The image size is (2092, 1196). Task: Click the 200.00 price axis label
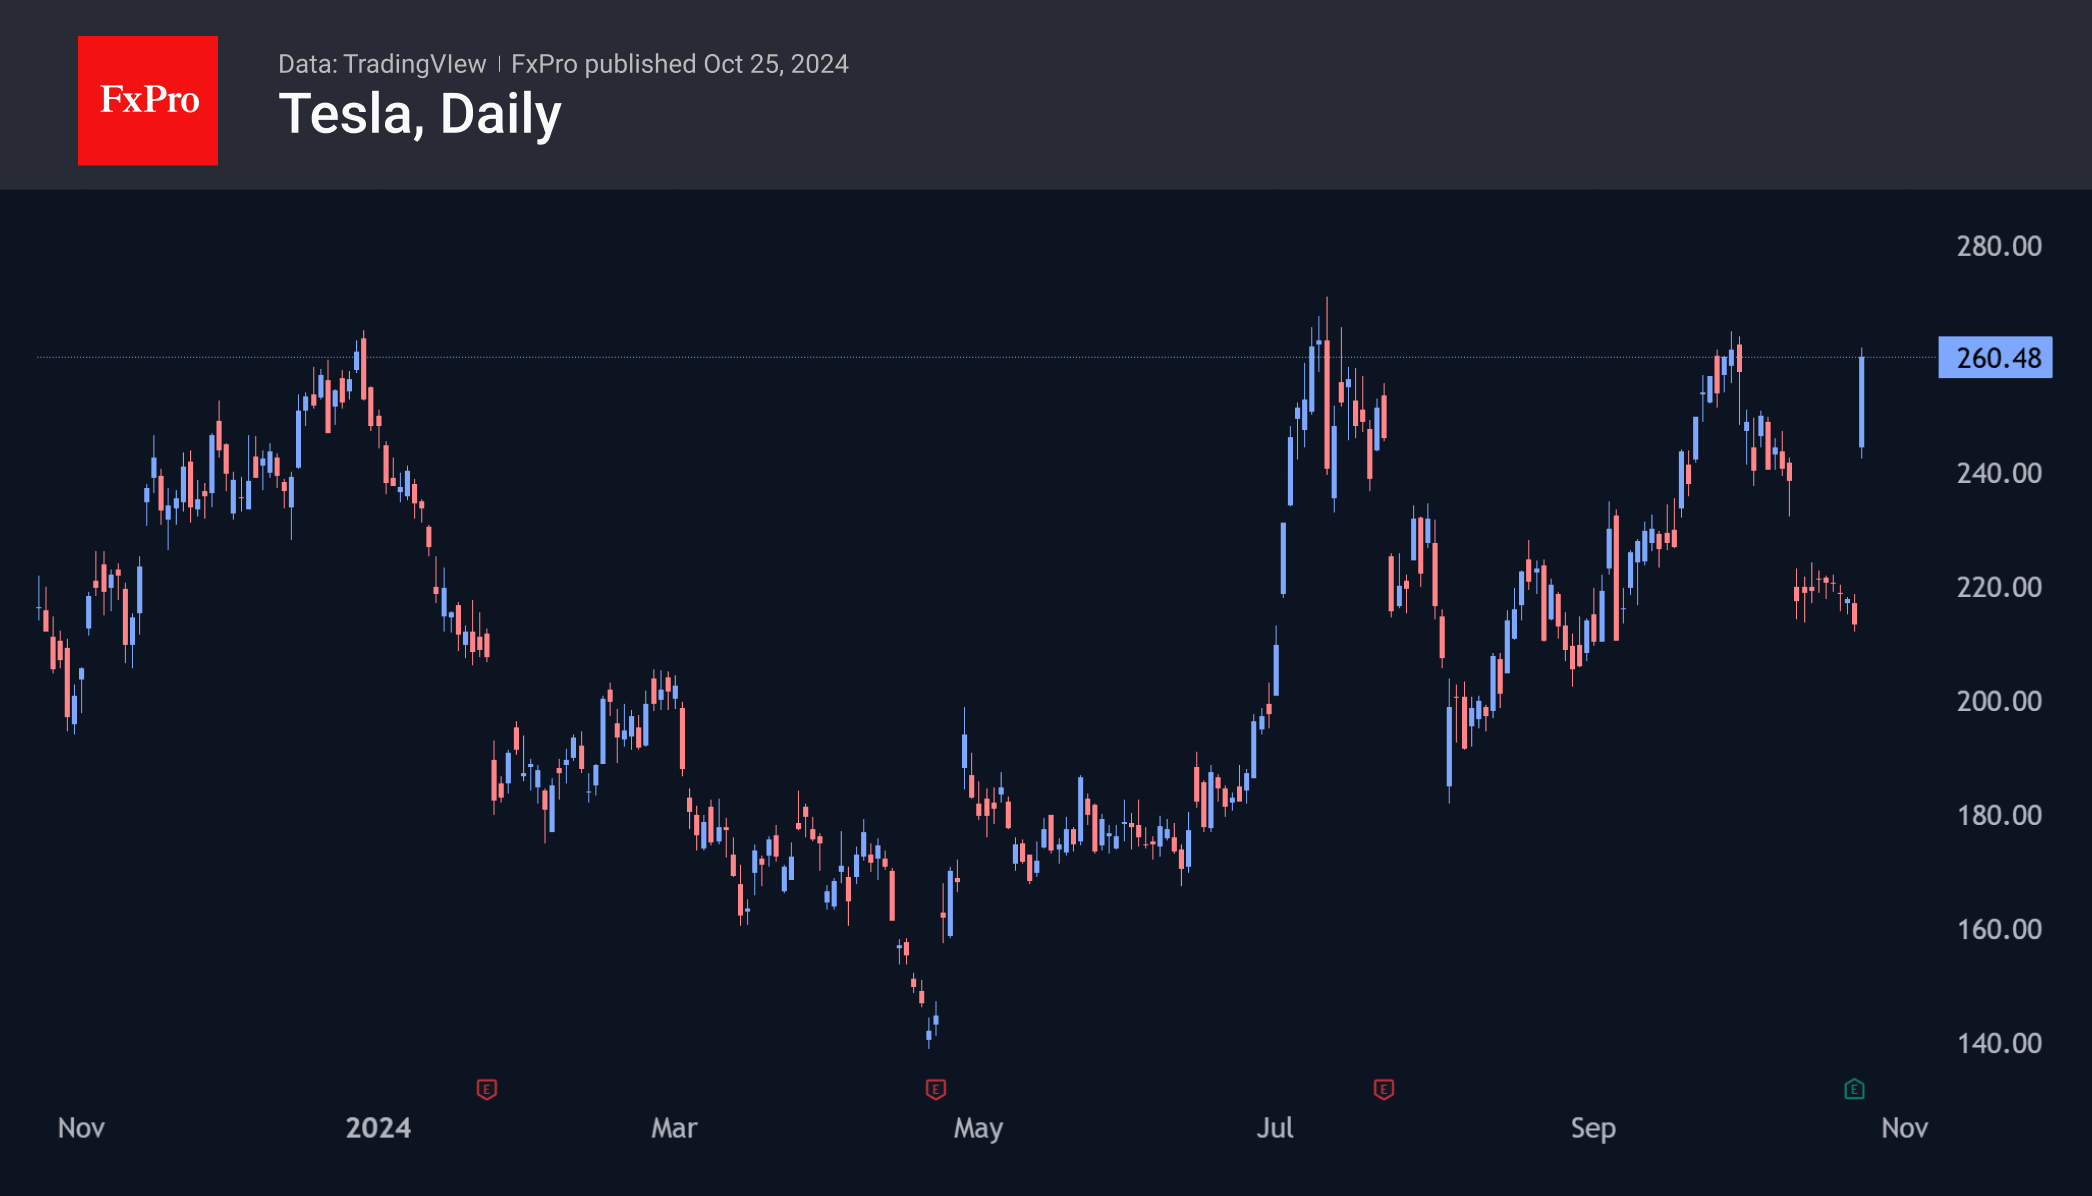pos(1998,701)
